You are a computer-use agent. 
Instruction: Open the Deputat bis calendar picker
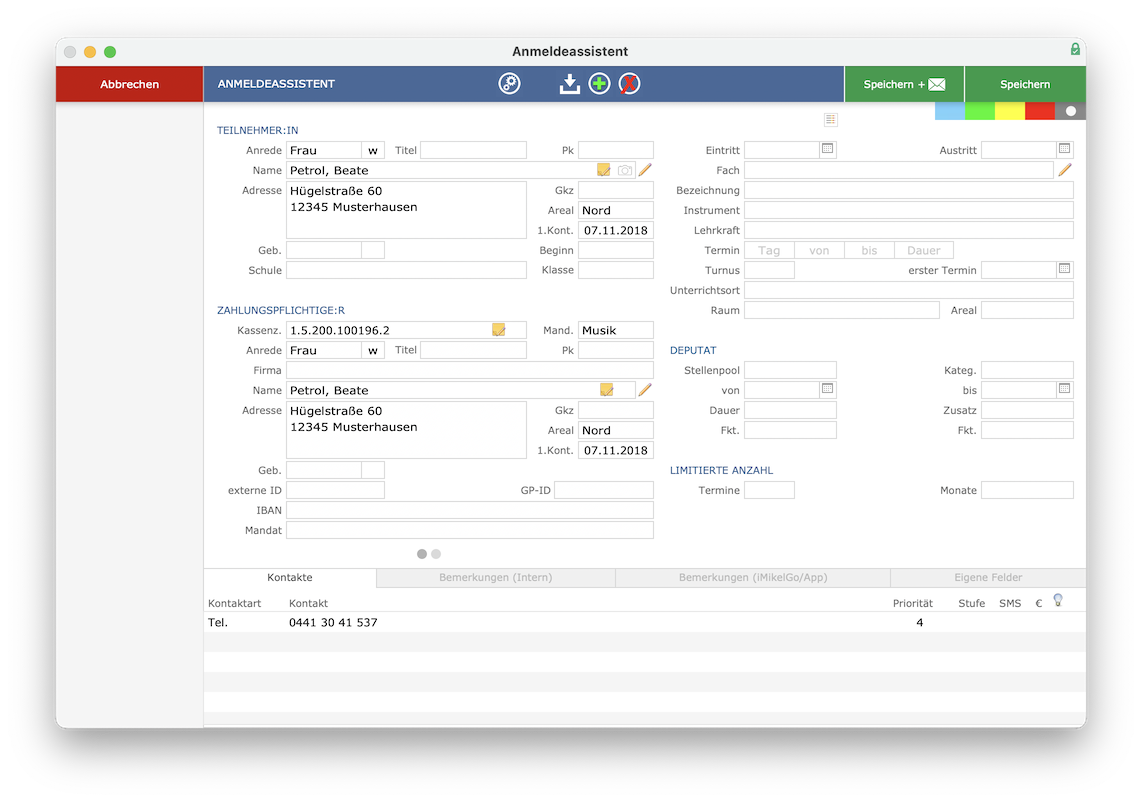[x=1064, y=389]
